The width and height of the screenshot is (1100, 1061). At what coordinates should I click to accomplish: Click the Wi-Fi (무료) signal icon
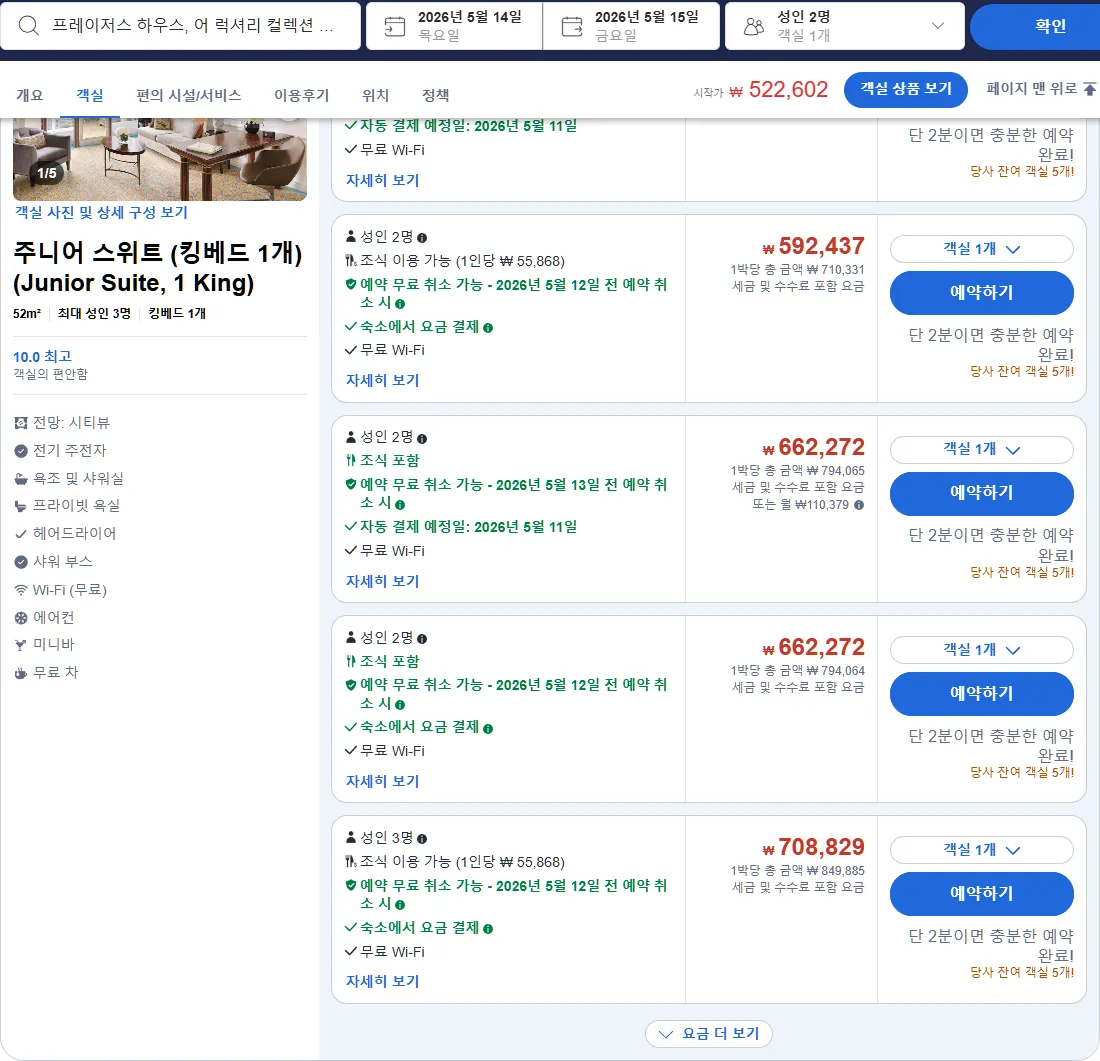21,590
